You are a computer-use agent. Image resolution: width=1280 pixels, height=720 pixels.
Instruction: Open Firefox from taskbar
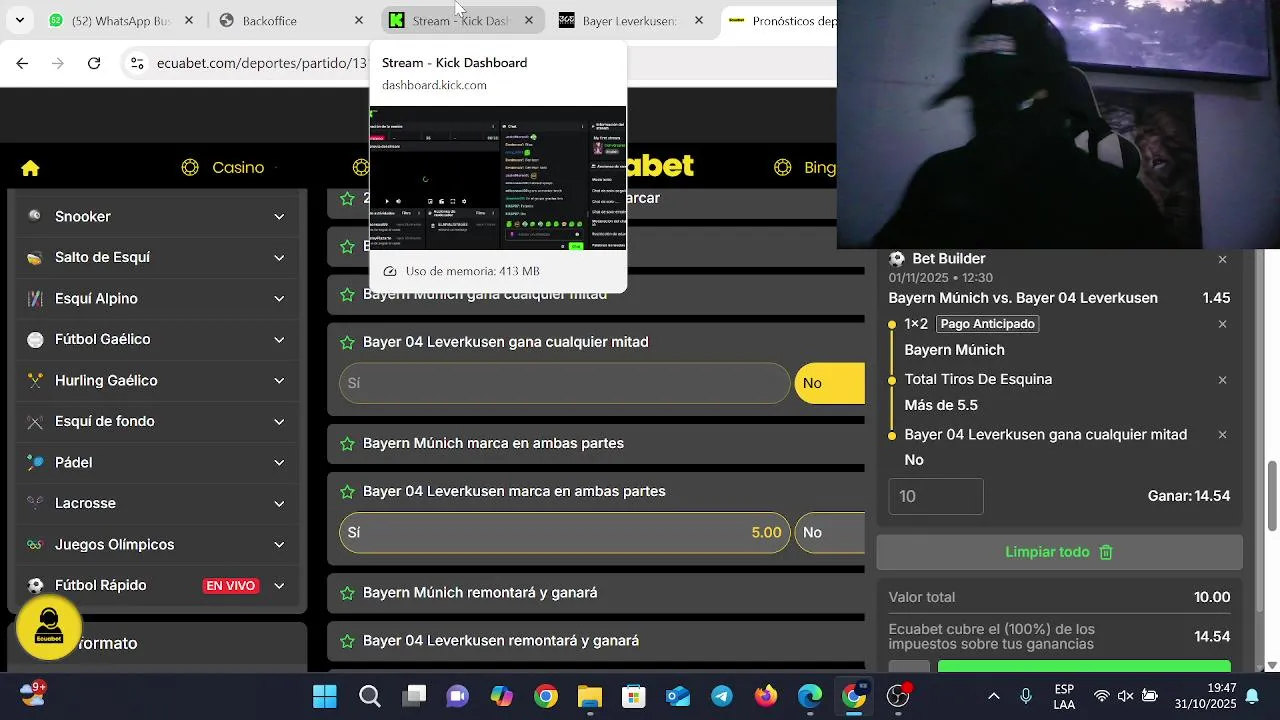click(x=766, y=696)
